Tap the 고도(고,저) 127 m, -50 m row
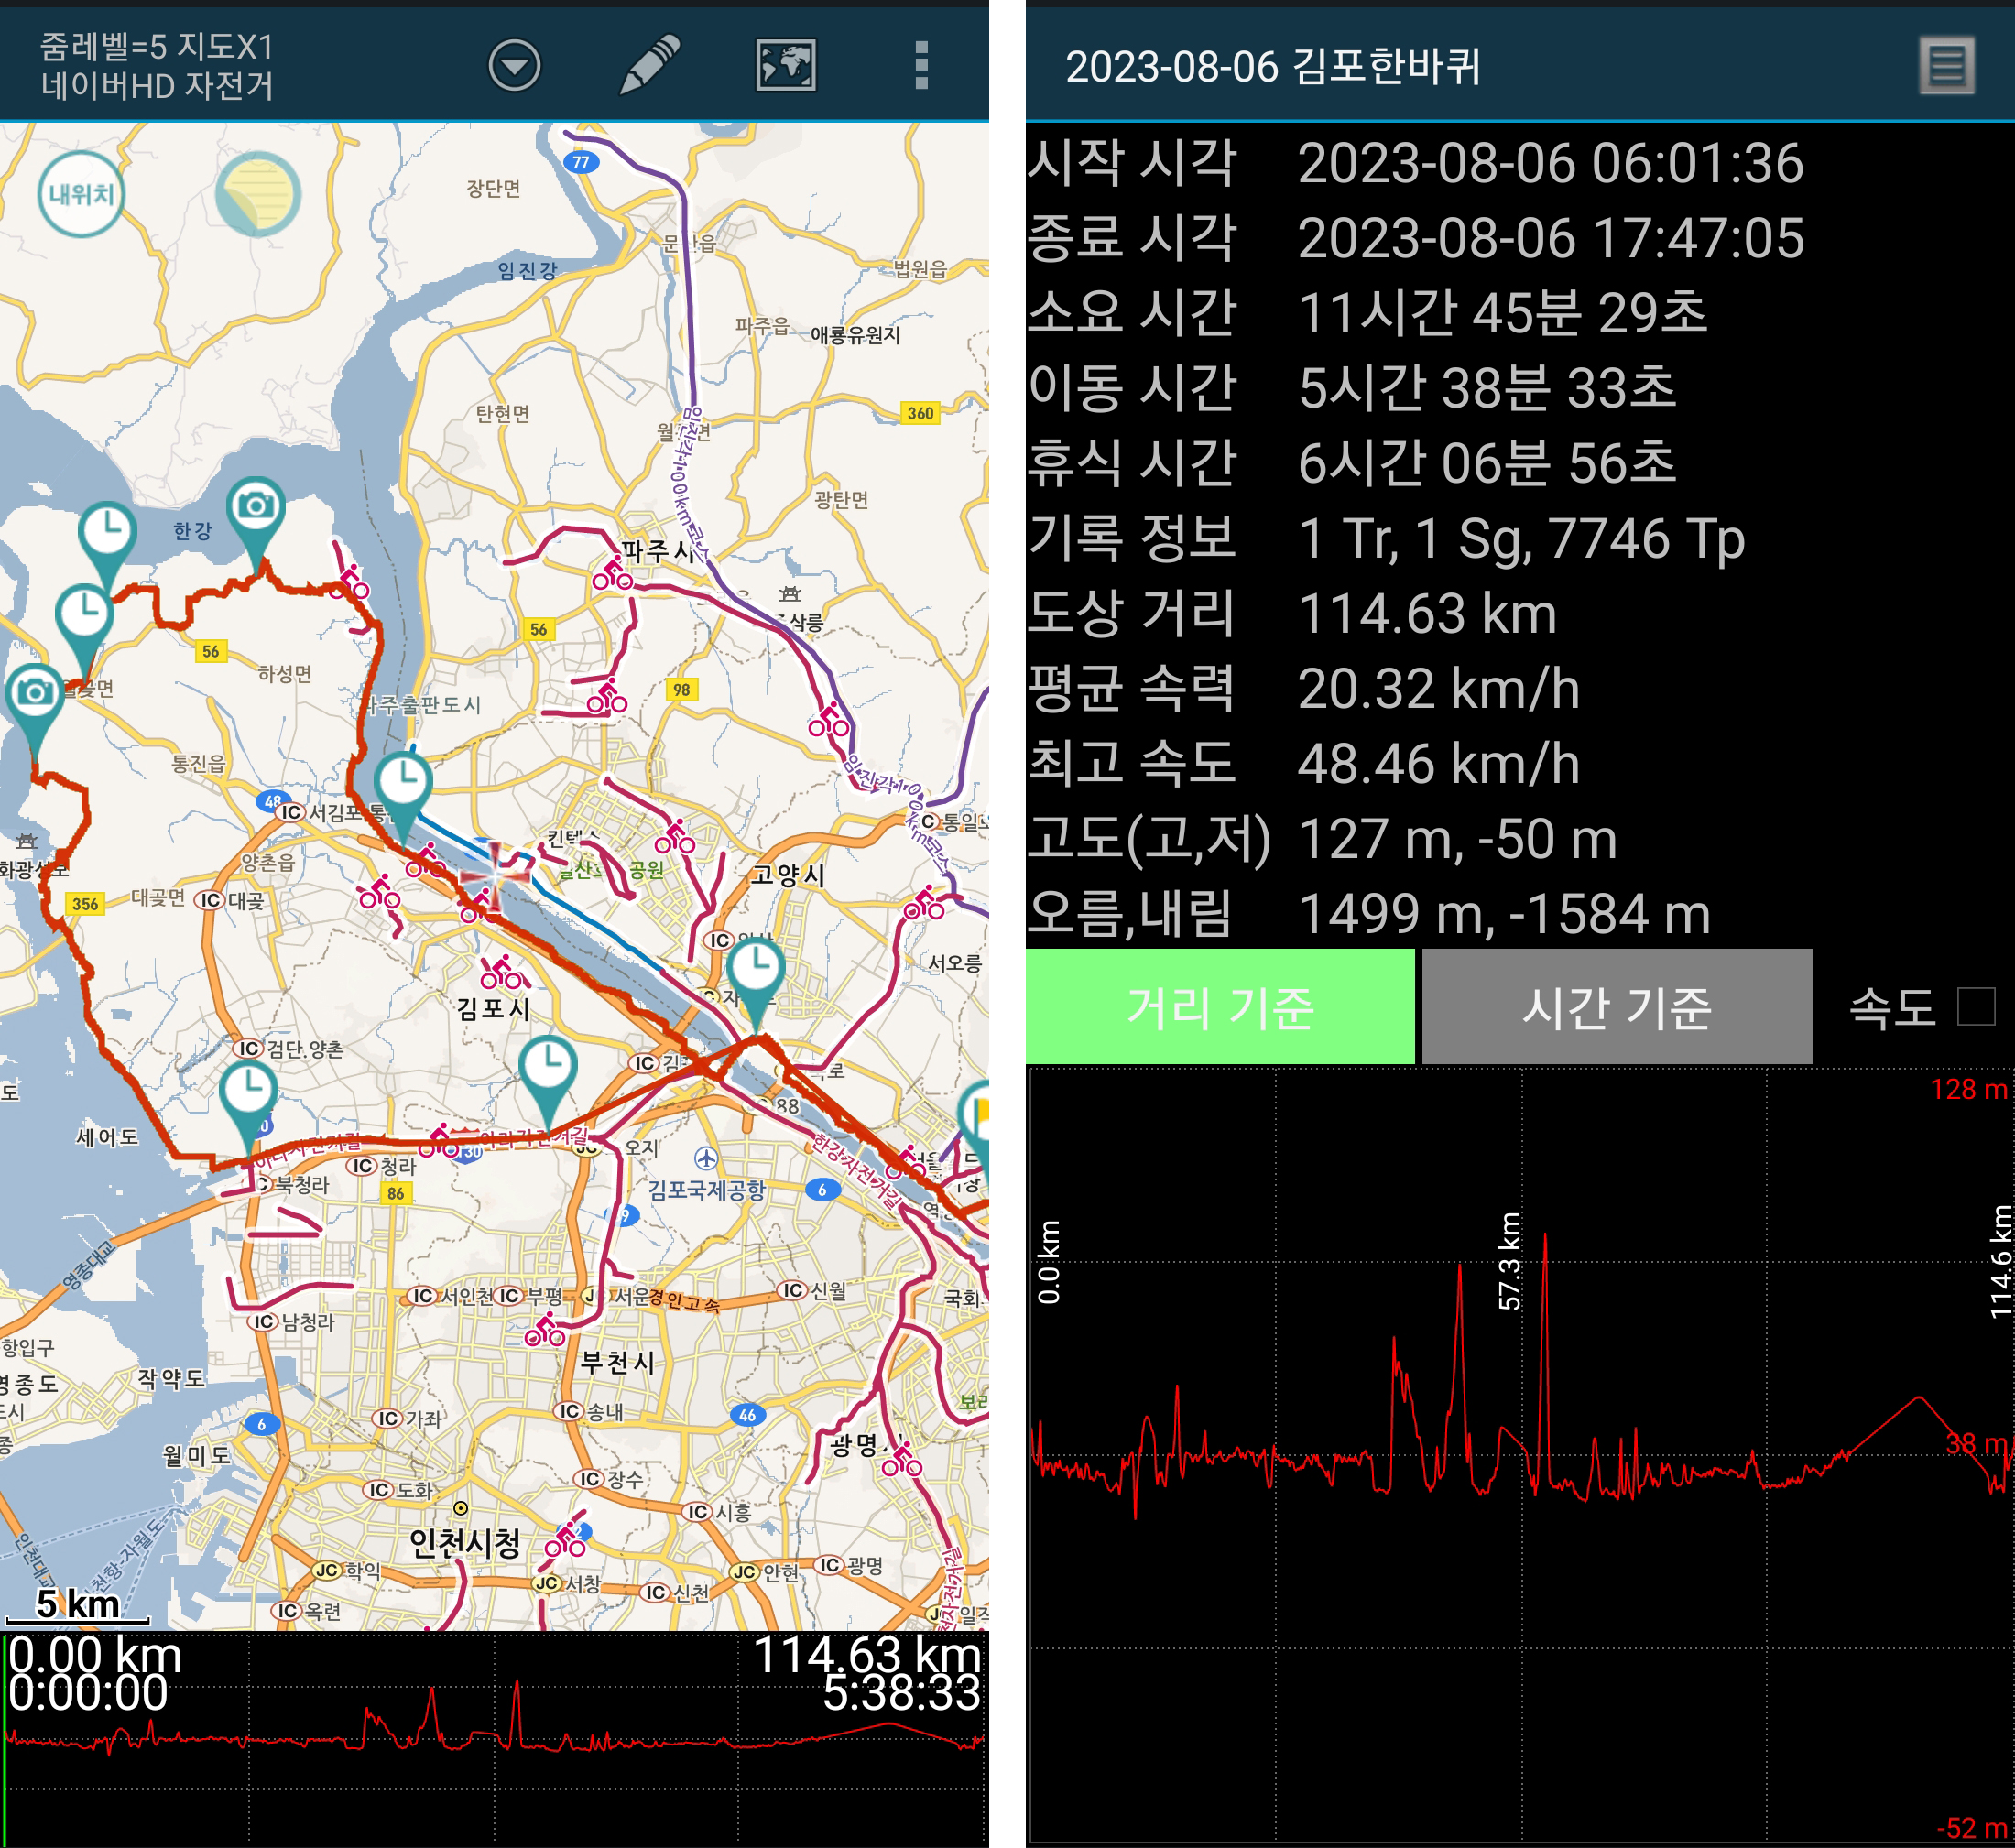The height and width of the screenshot is (1848, 2015). [x=1520, y=838]
